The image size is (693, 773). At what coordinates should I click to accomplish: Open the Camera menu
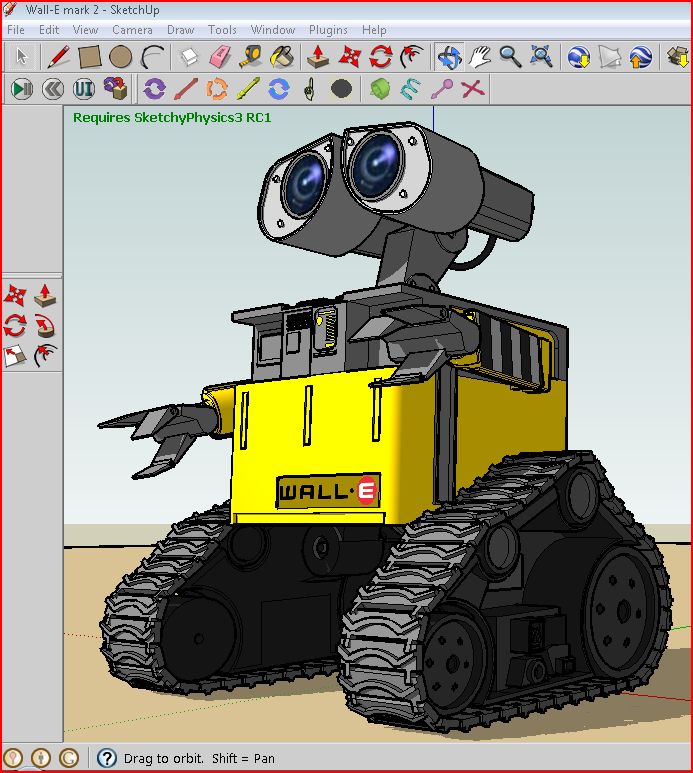[x=133, y=30]
